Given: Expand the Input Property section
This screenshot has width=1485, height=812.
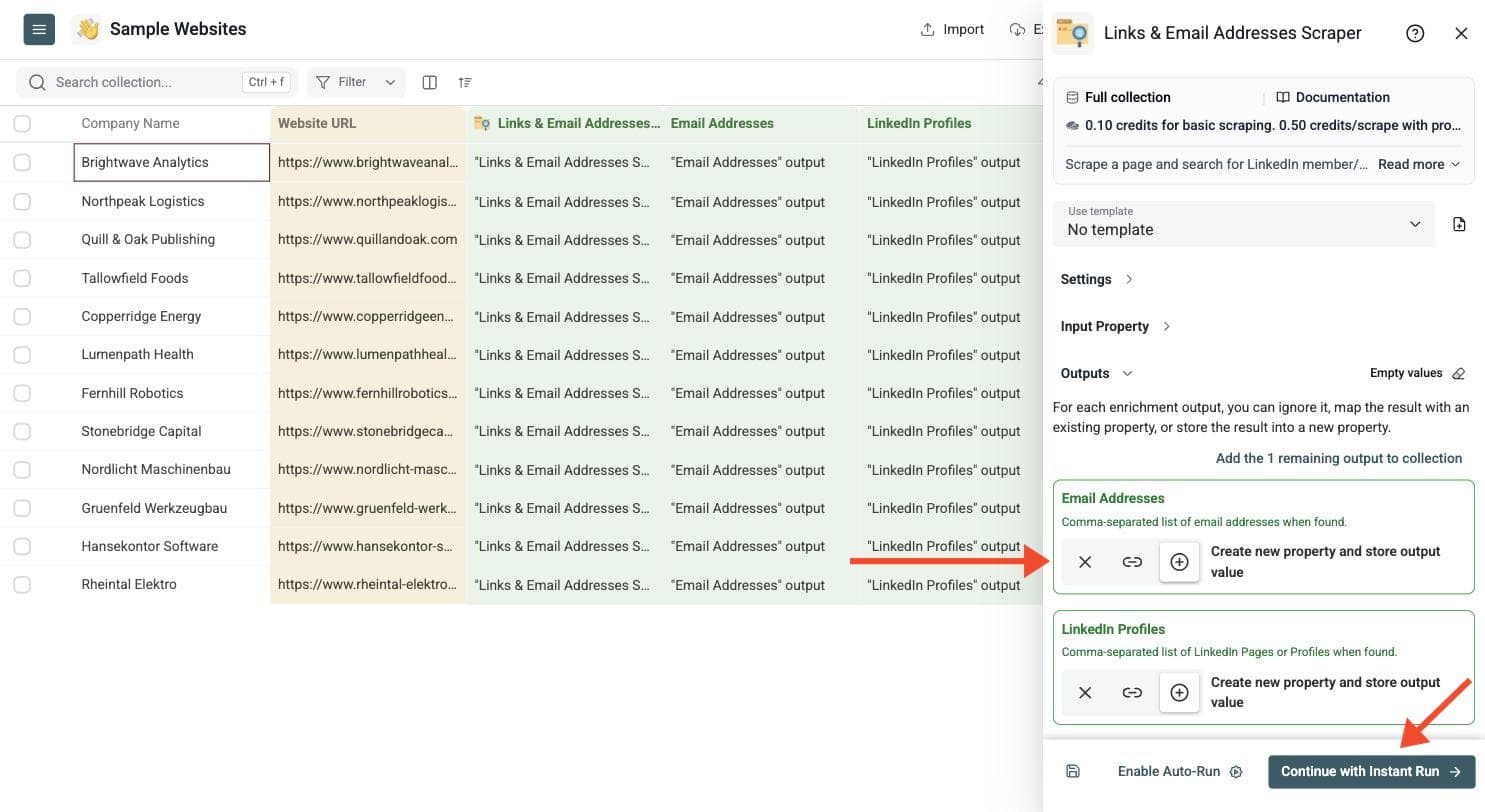Looking at the screenshot, I should (1115, 326).
